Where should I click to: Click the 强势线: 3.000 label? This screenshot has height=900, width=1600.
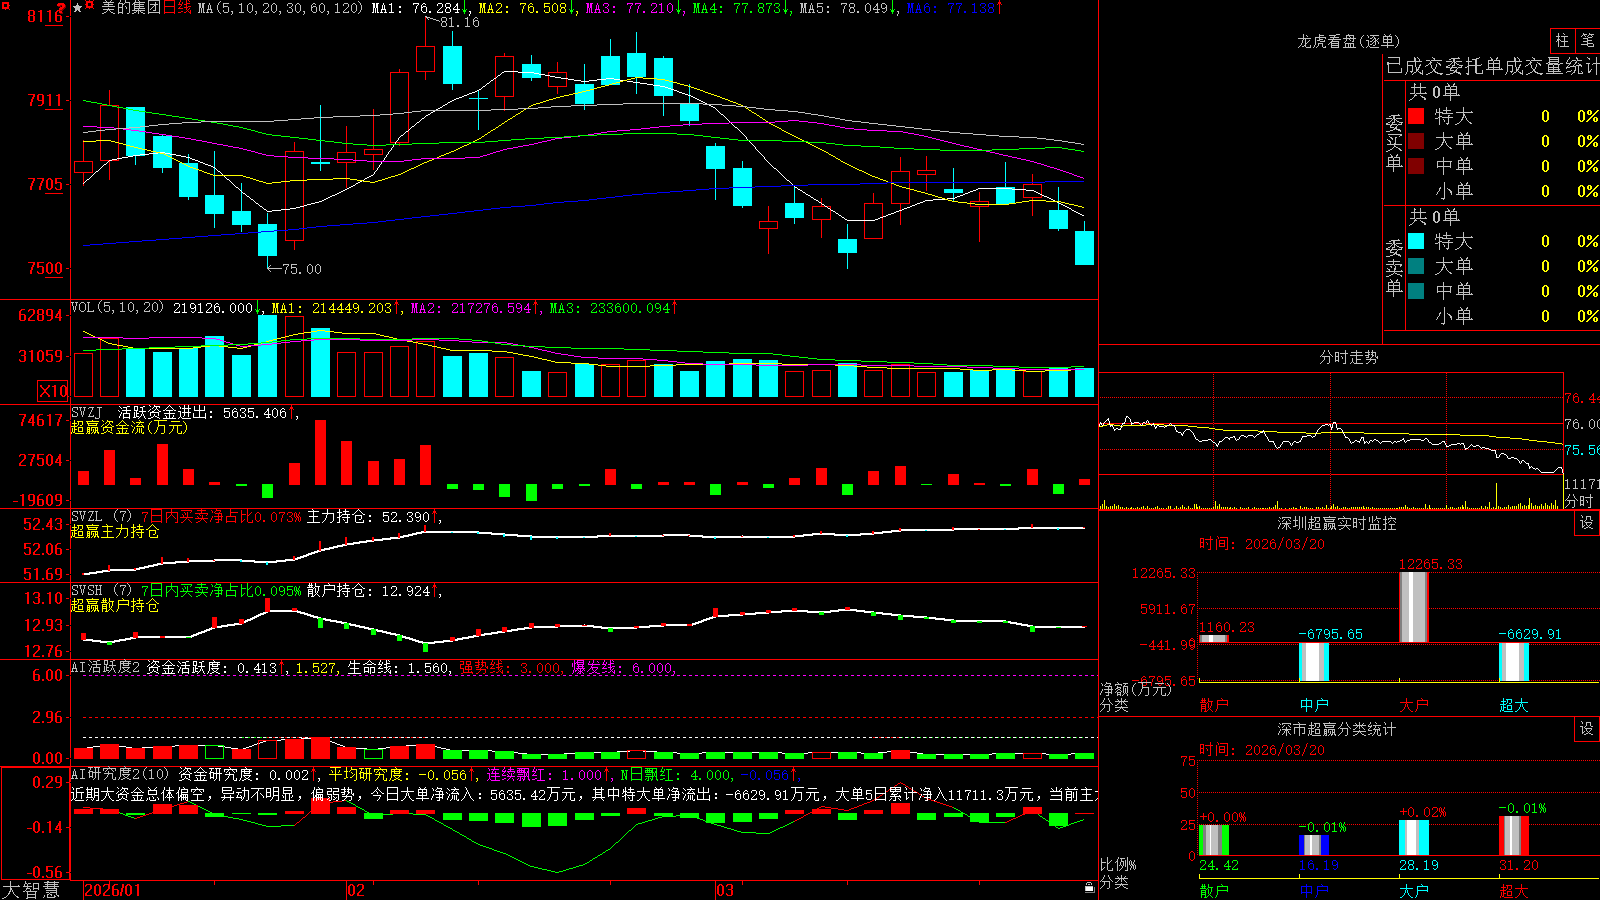tap(511, 667)
